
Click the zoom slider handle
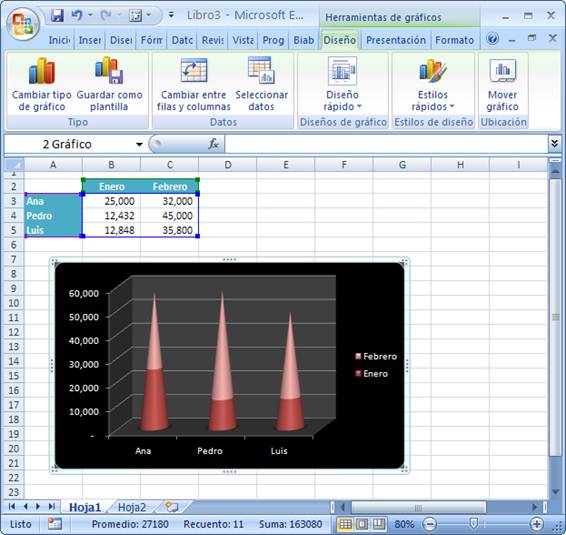[473, 523]
